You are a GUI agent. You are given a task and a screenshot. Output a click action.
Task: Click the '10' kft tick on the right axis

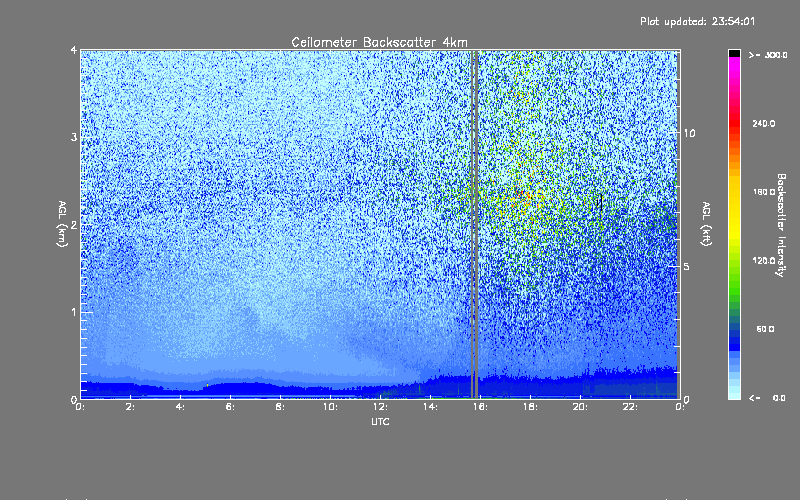(x=689, y=133)
